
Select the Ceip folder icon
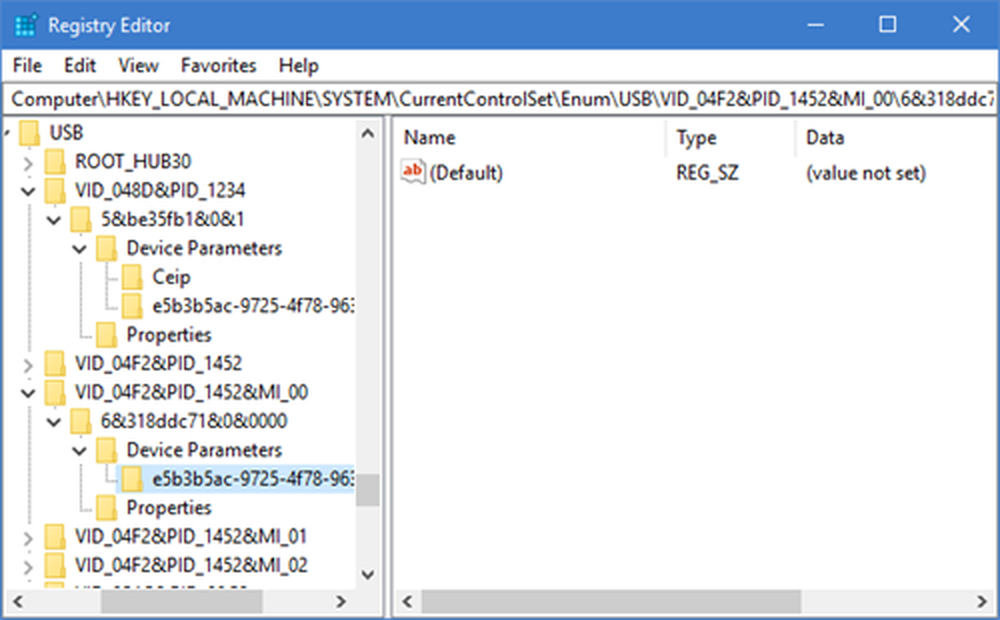pos(133,277)
